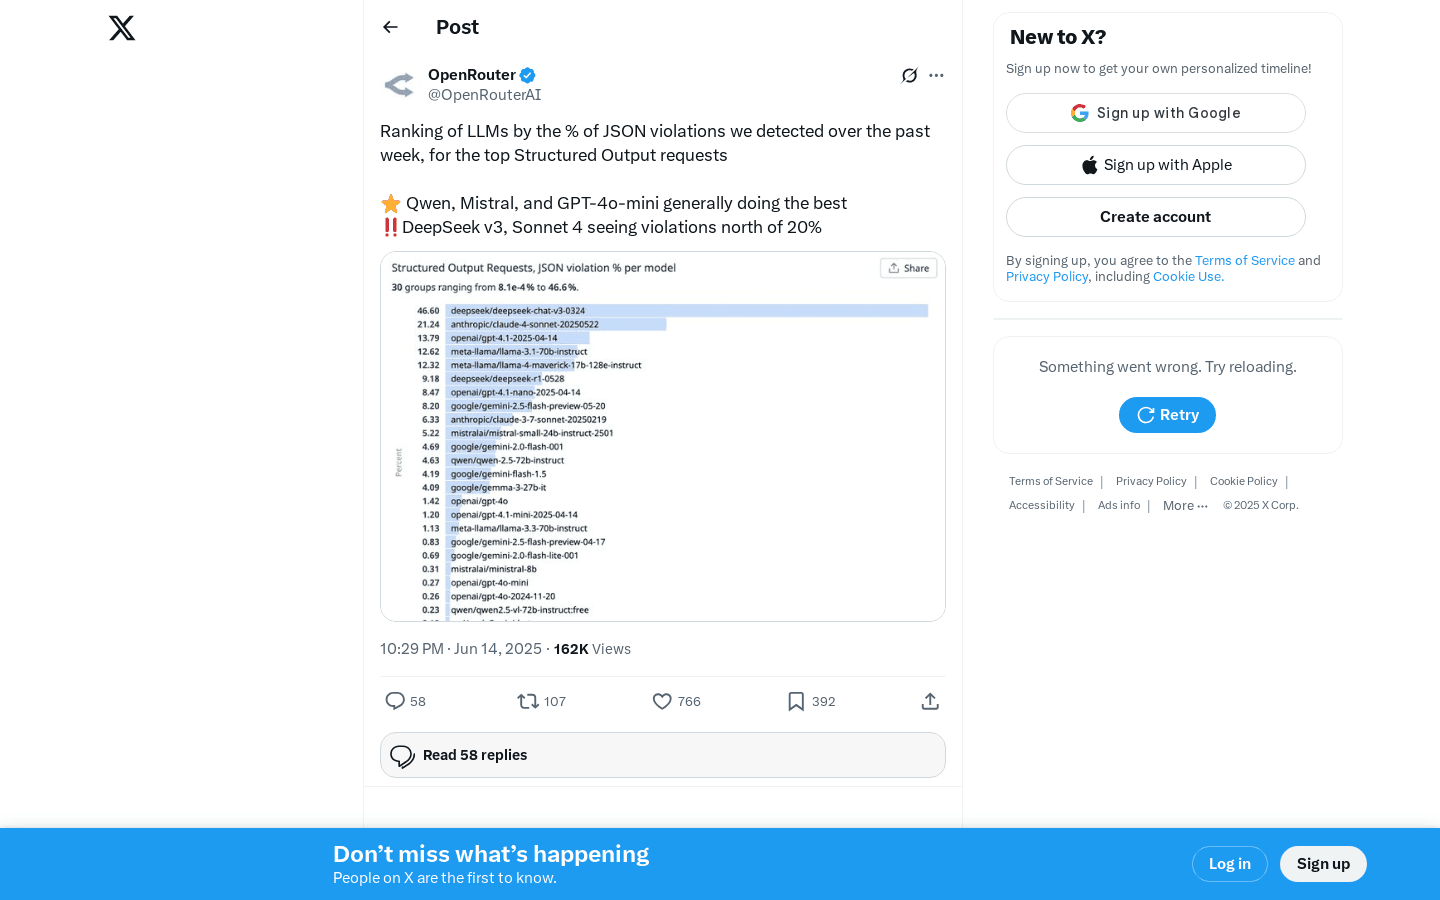Click the chart's Share button
Screen dimensions: 1440x900
(x=908, y=268)
